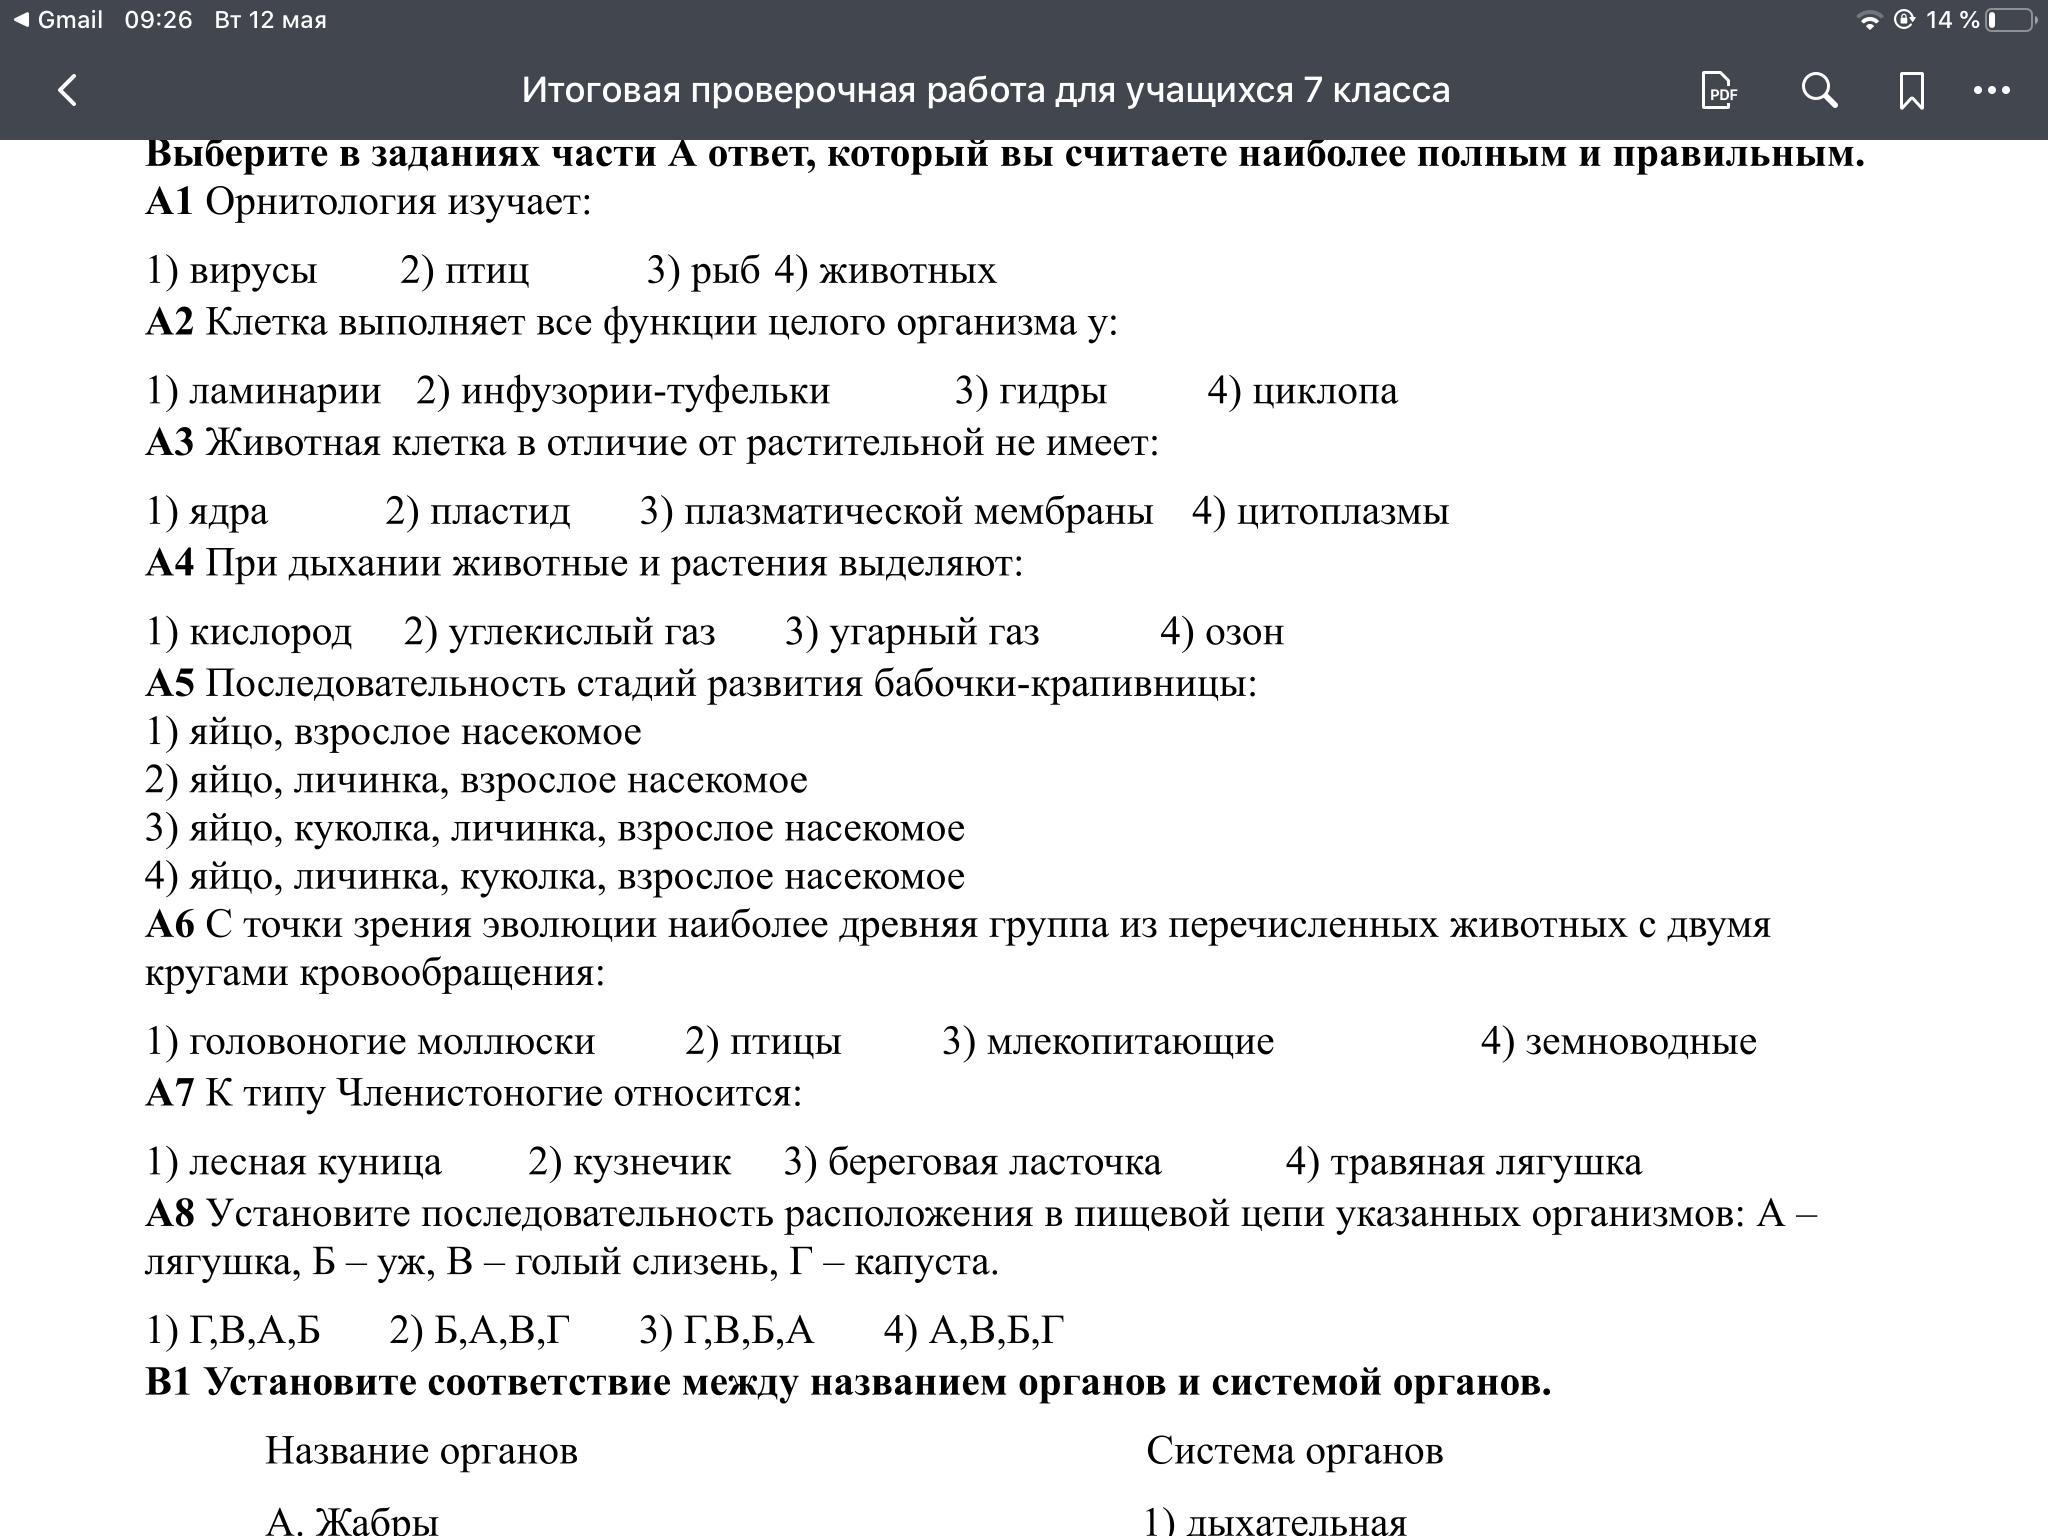This screenshot has height=1536, width=2048.
Task: Tap answer "2) углекислый газ"
Action: [560, 632]
